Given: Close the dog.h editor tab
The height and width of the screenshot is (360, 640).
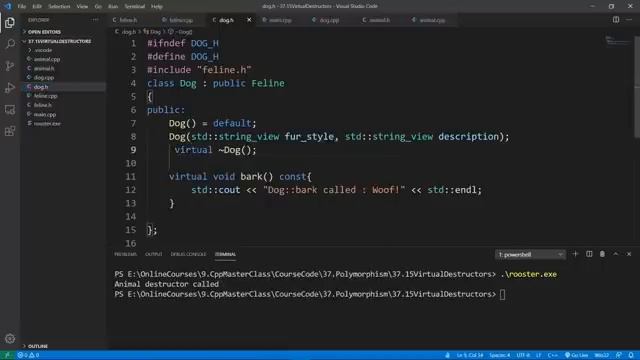Looking at the screenshot, I should [x=249, y=20].
